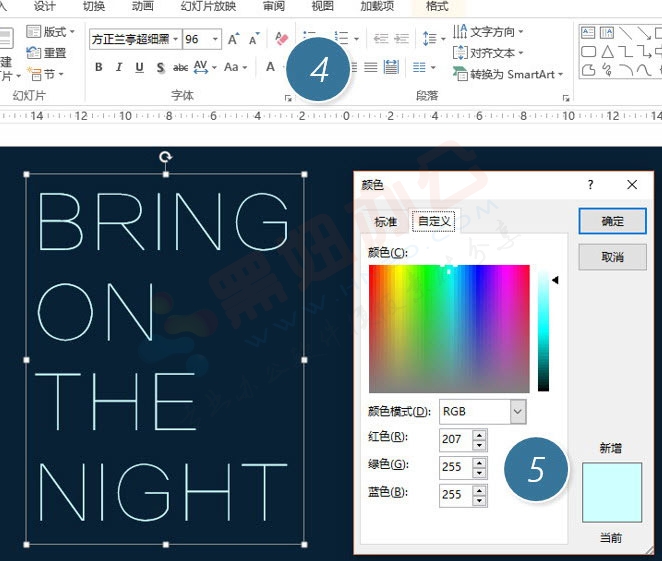The width and height of the screenshot is (662, 561).
Task: Open the font name dropdown
Action: click(176, 40)
